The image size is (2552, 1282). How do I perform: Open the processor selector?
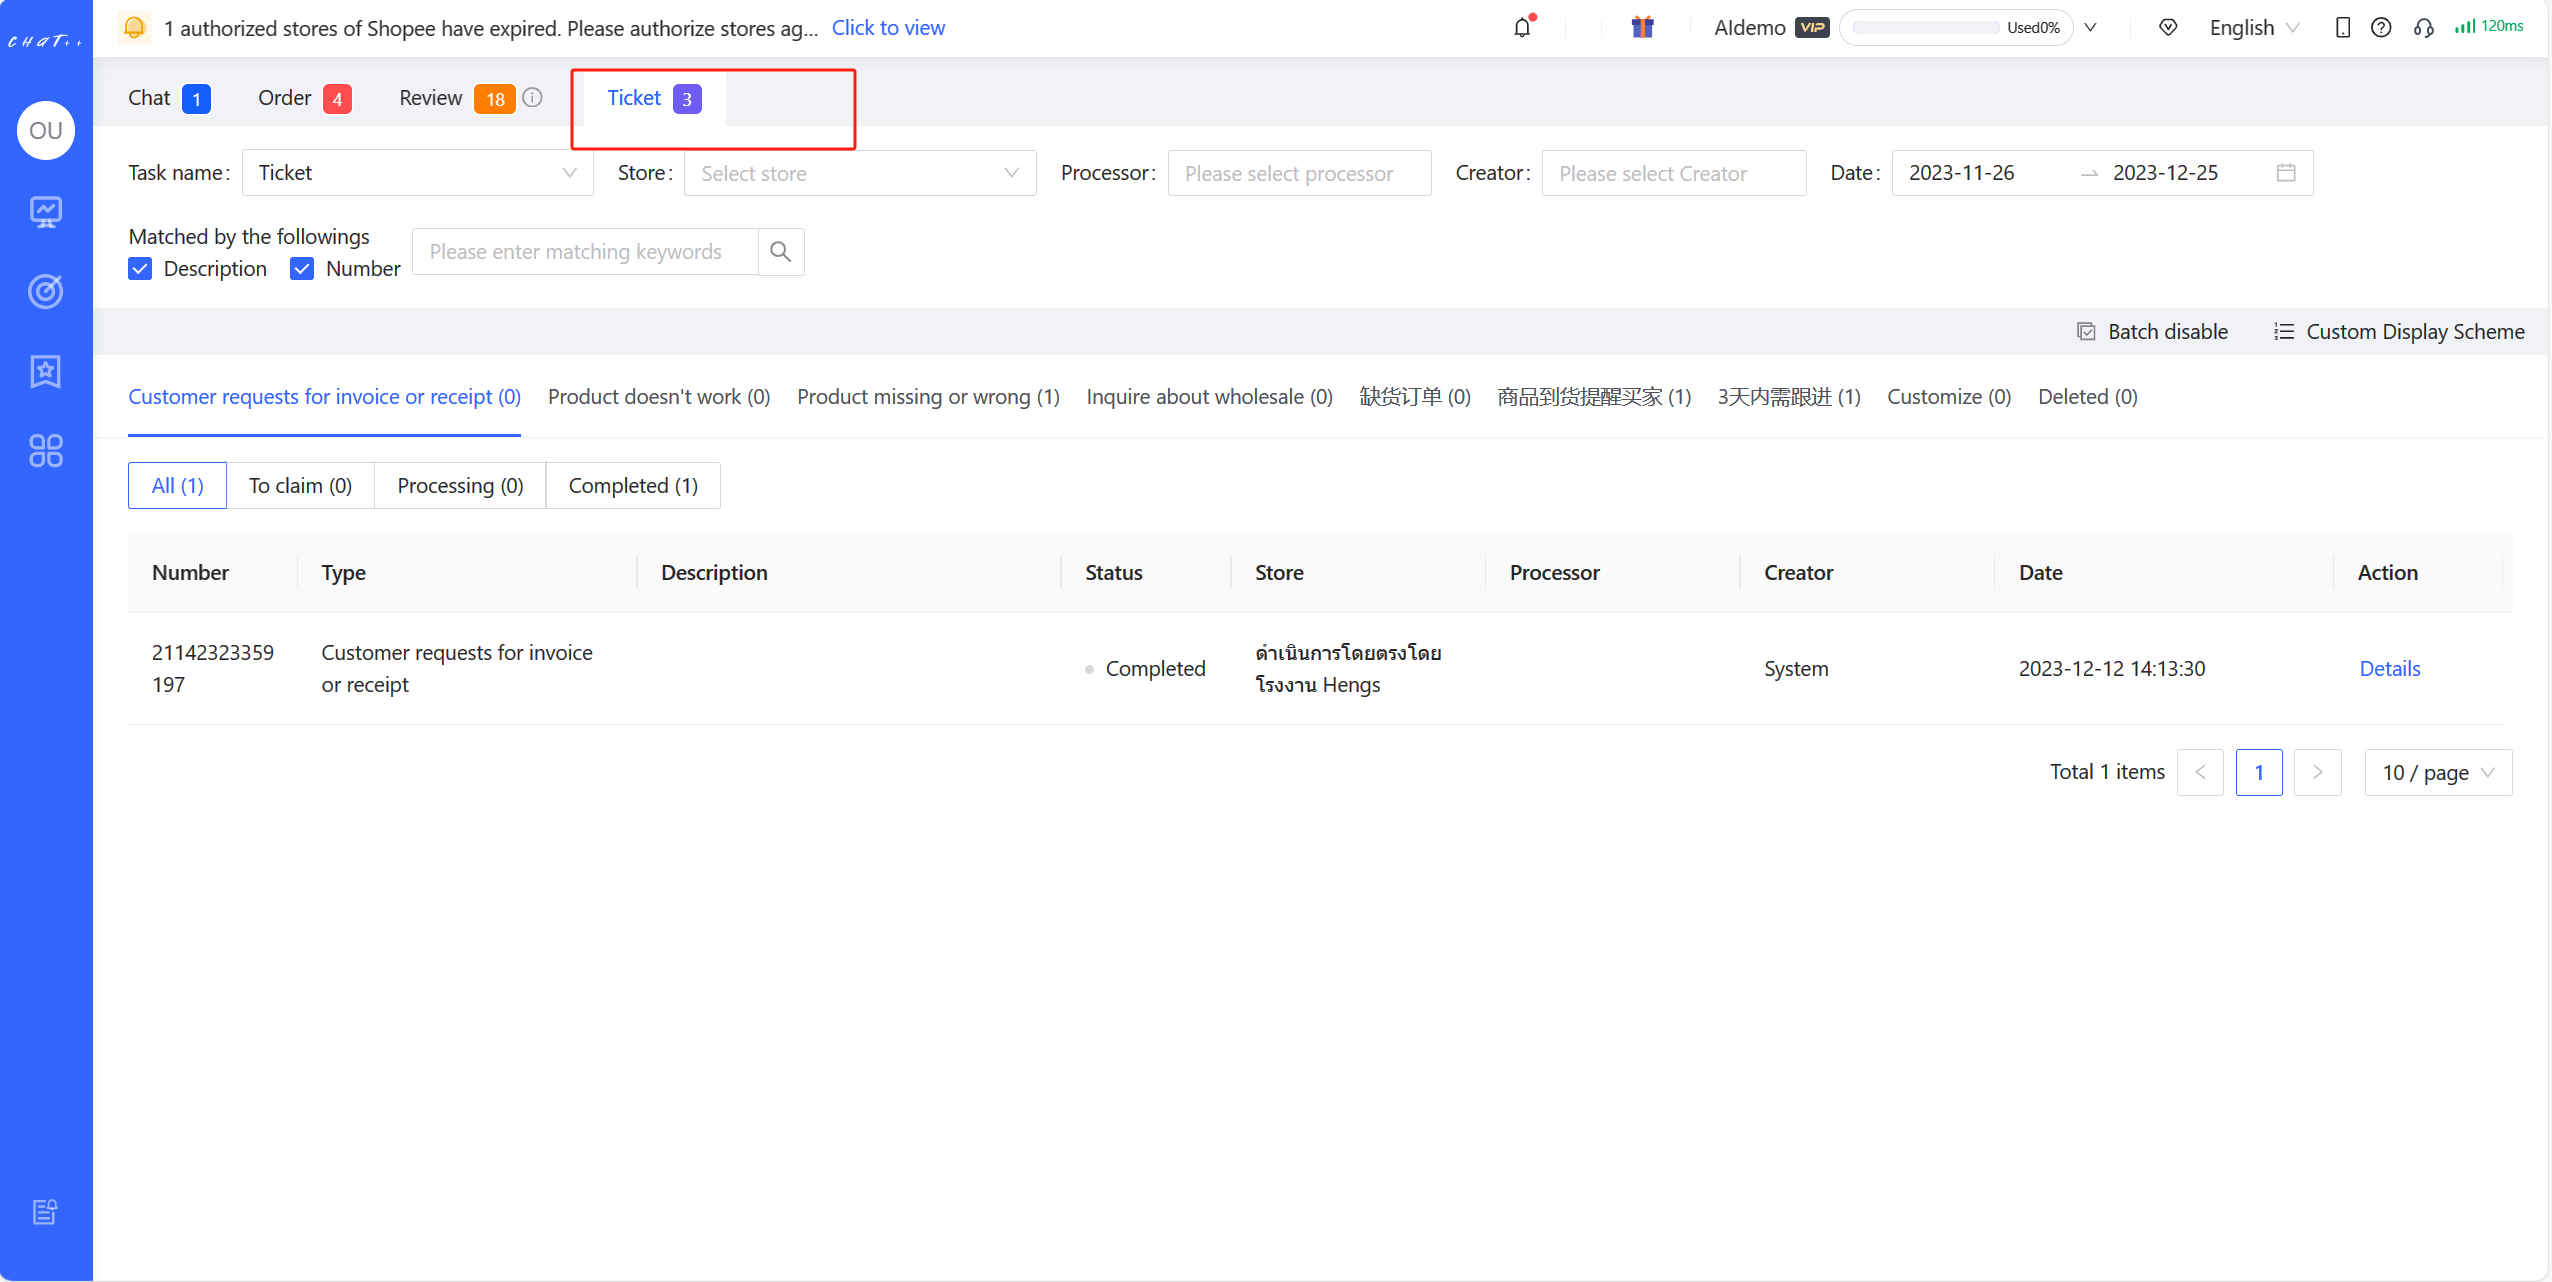coord(1300,173)
